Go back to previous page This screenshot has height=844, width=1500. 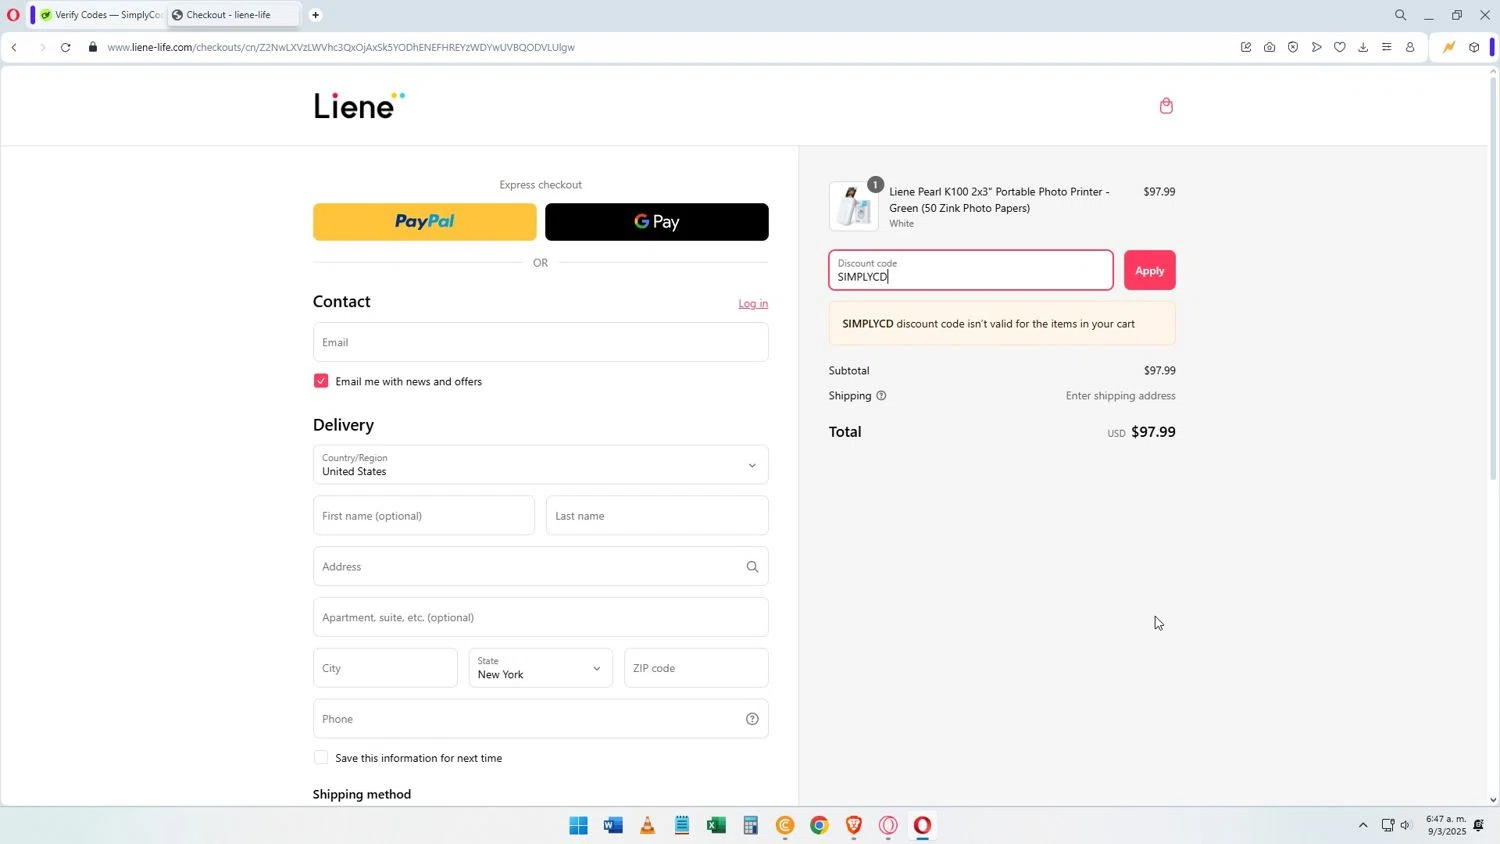14,47
